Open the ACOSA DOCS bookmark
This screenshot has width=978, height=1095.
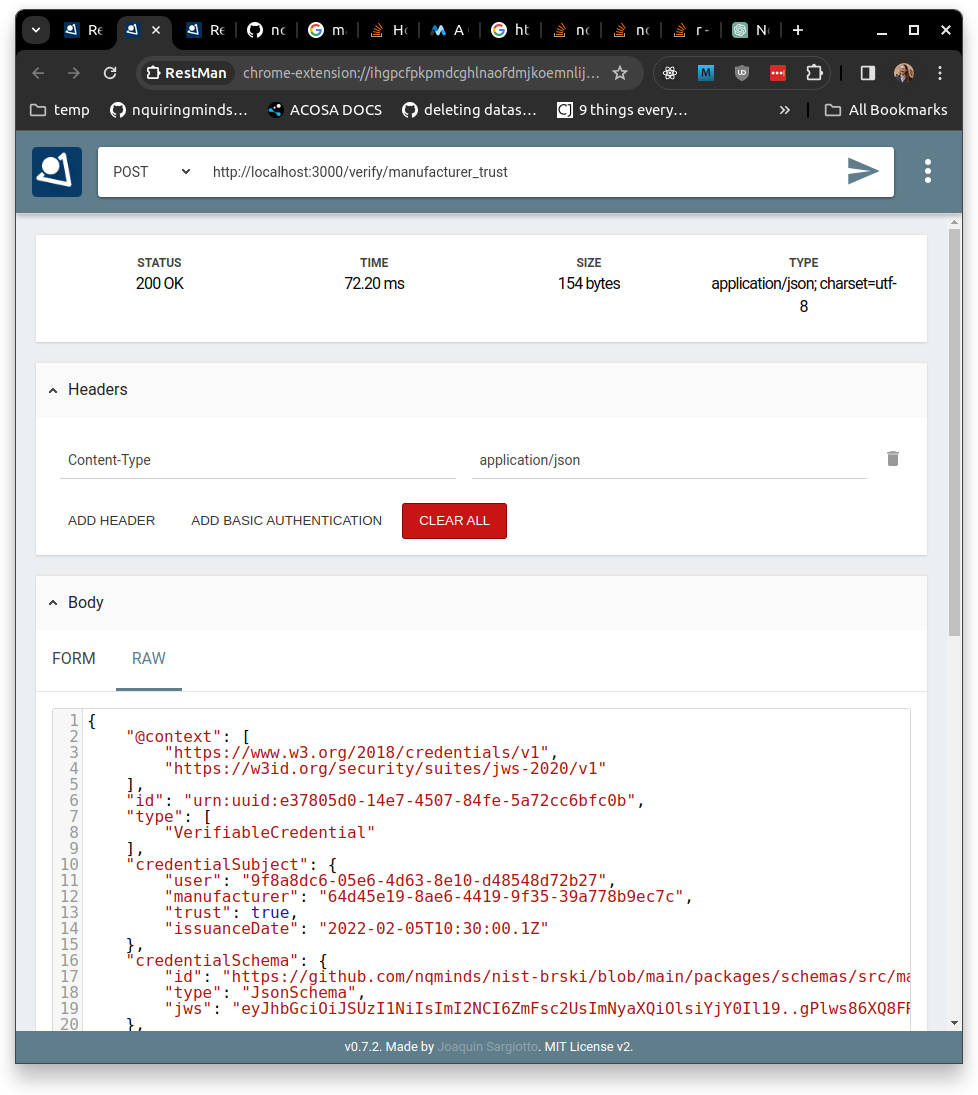click(325, 110)
